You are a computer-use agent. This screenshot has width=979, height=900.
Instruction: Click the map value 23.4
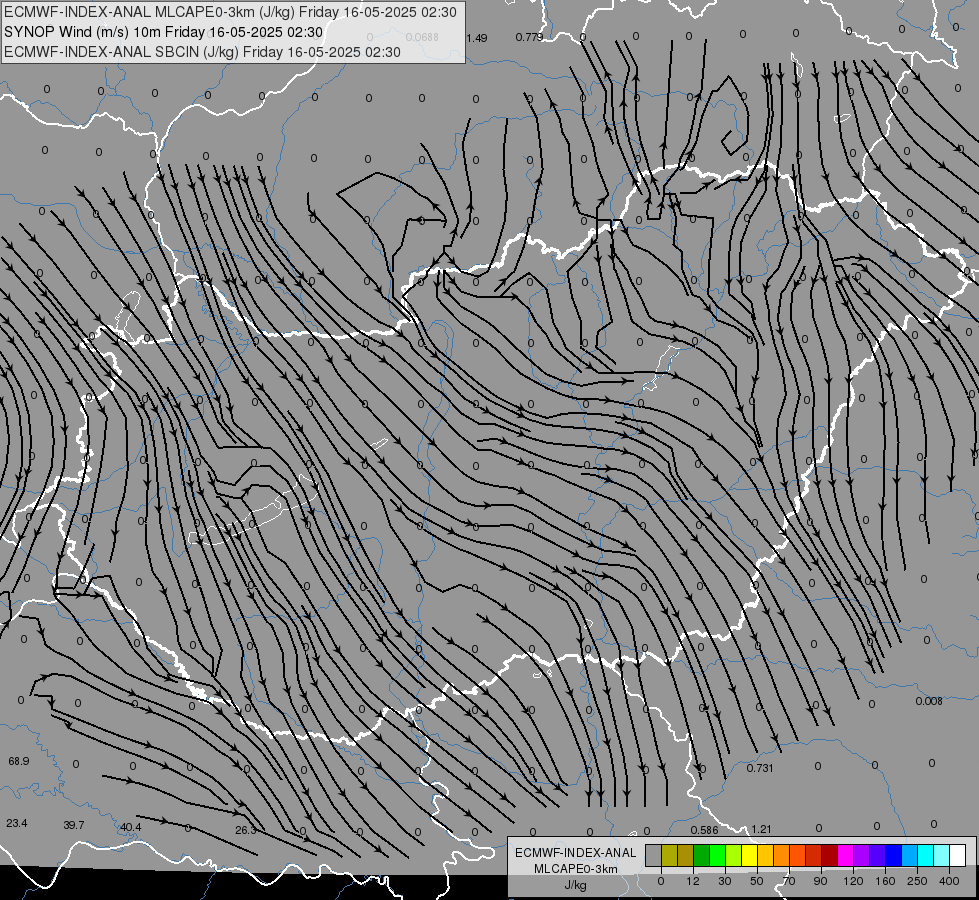click(17, 823)
